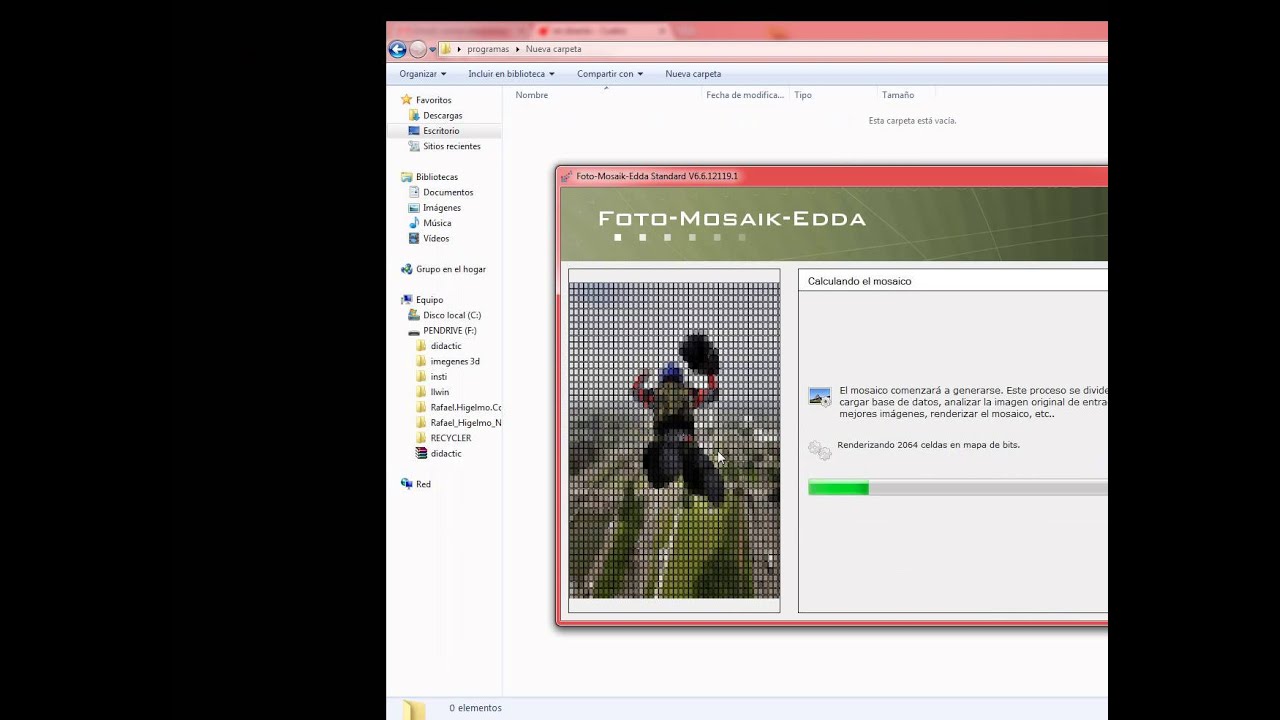
Task: Open the Imágenes library
Action: tap(442, 208)
